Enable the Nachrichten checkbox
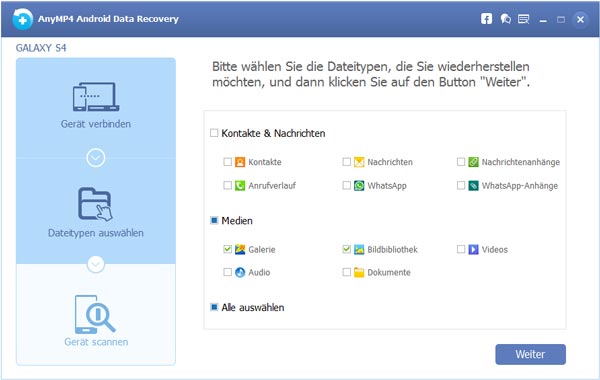Image resolution: width=600 pixels, height=380 pixels. [346, 162]
